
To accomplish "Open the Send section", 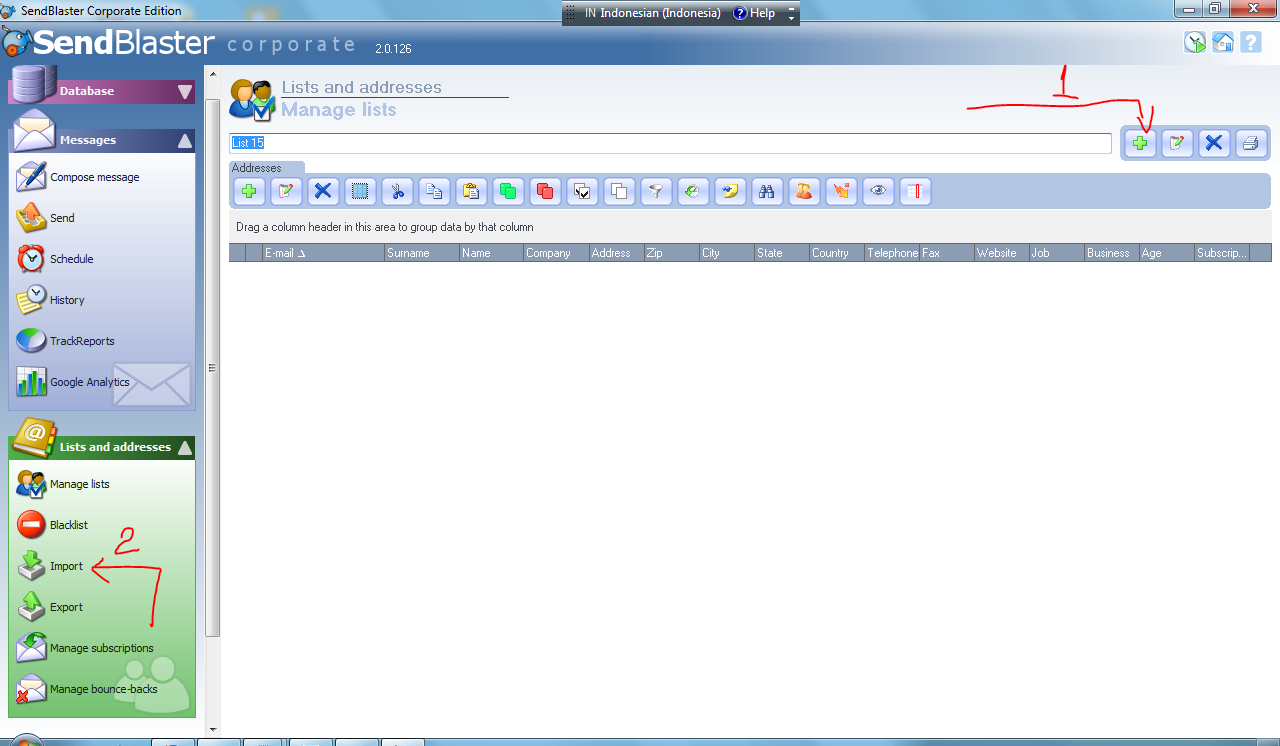I will coord(46,218).
